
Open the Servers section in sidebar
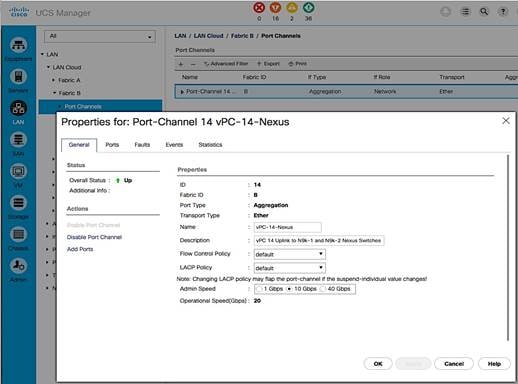18,77
